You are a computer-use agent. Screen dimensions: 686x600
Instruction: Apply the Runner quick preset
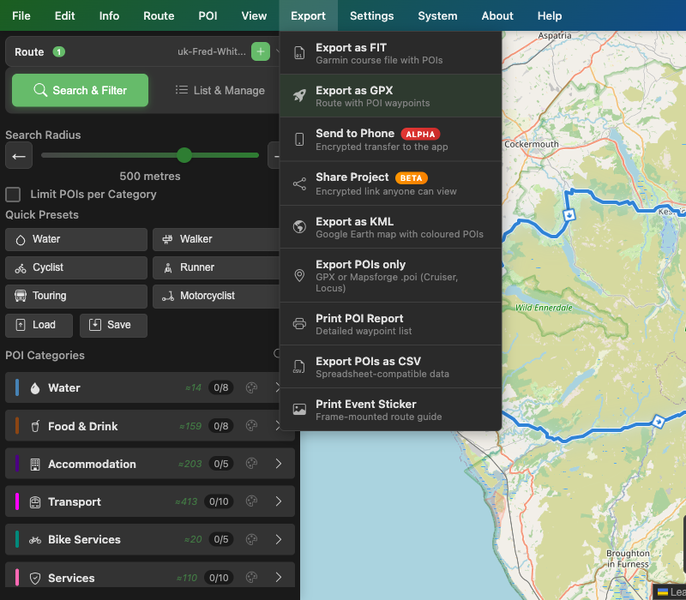click(x=216, y=267)
